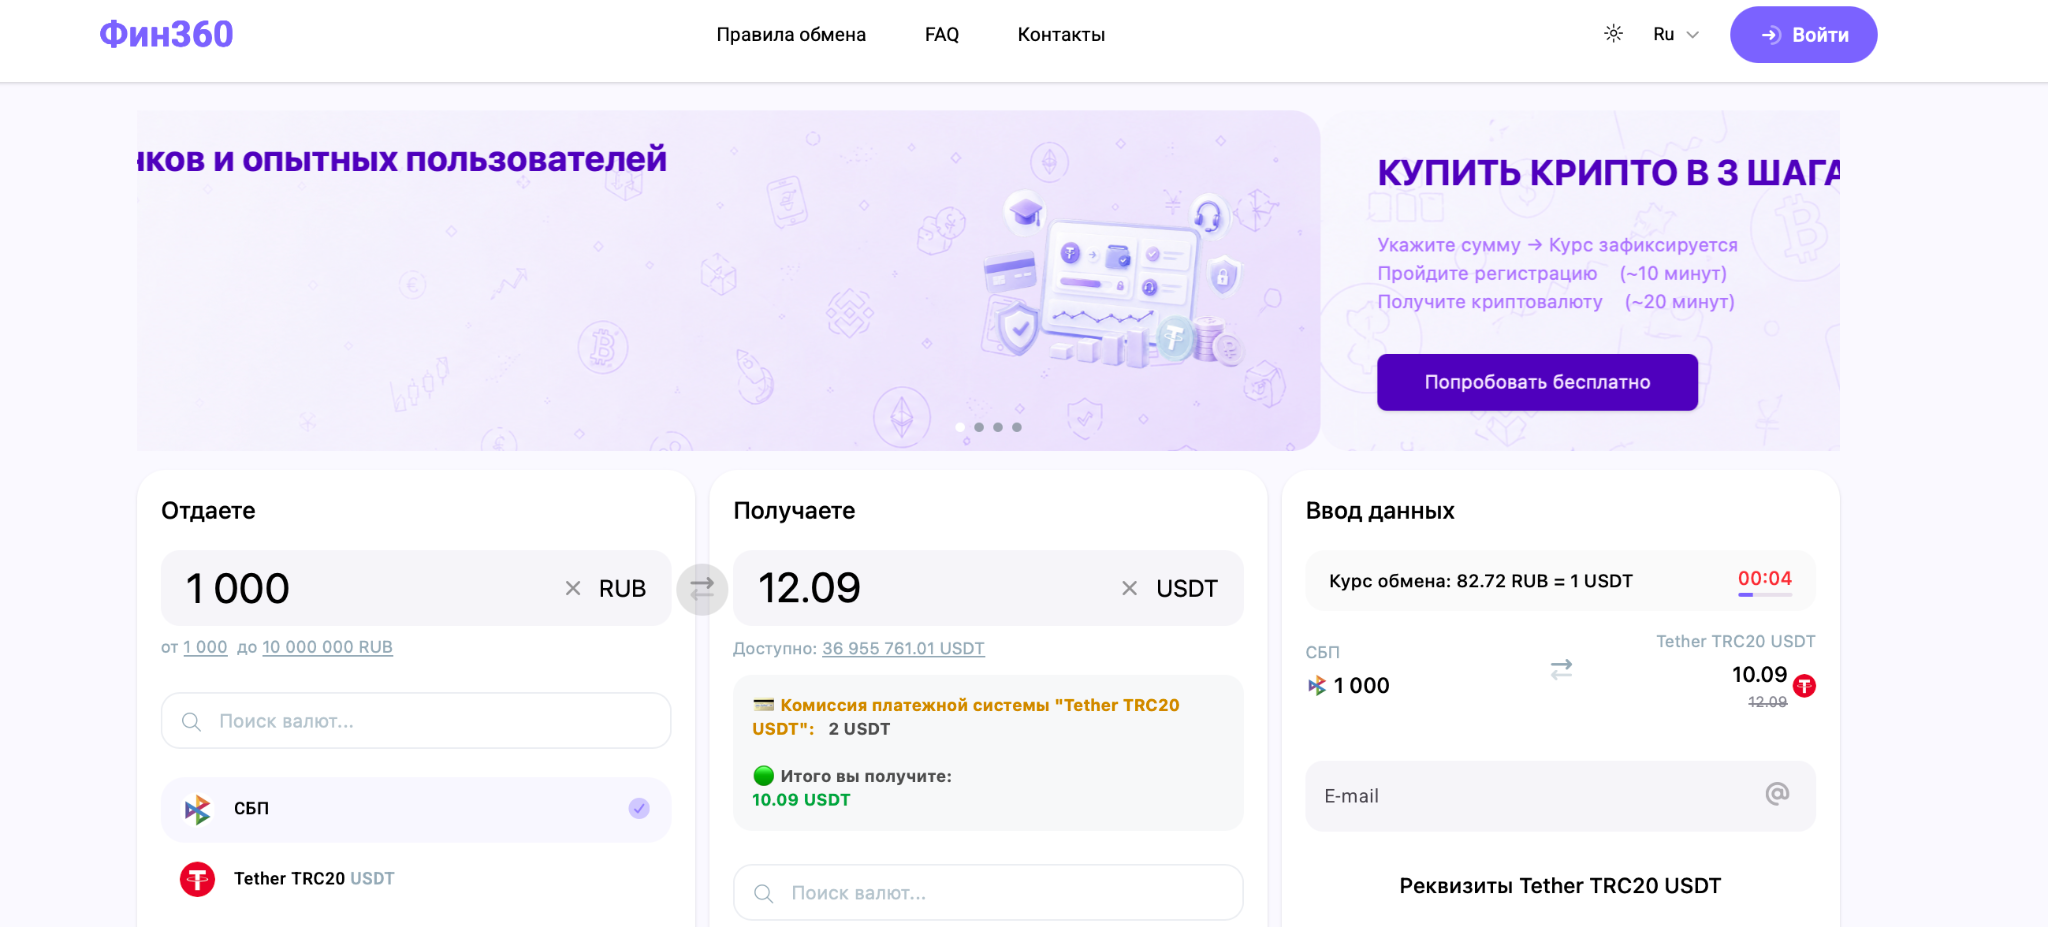Image resolution: width=2048 pixels, height=927 pixels.
Task: Swap currencies with the arrows button
Action: tap(702, 589)
